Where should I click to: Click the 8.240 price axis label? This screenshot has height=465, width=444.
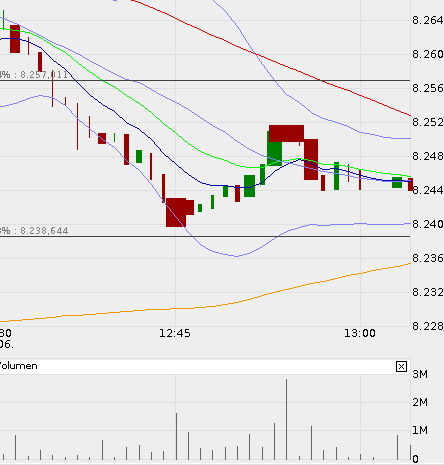point(428,224)
